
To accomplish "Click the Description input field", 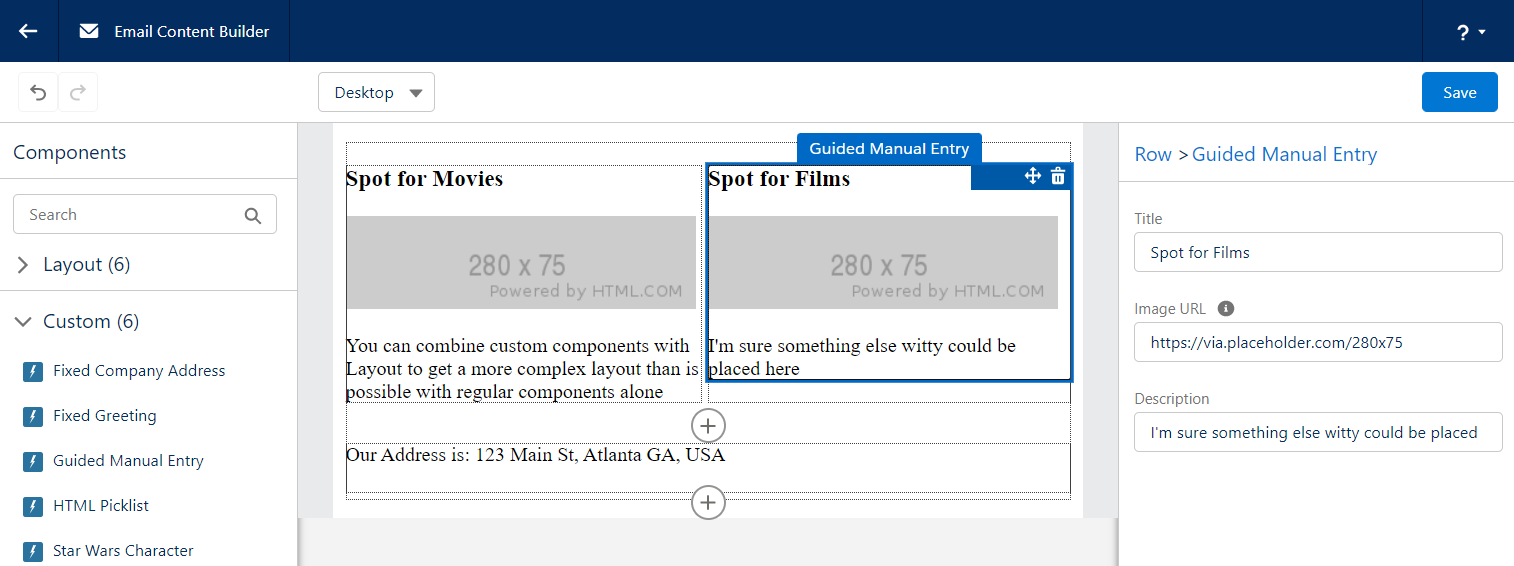I will (x=1318, y=432).
